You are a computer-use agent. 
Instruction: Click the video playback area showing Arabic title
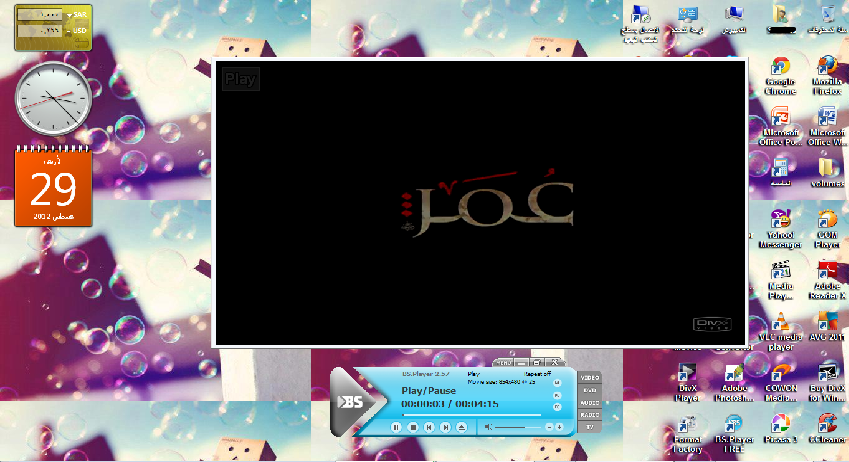click(481, 203)
